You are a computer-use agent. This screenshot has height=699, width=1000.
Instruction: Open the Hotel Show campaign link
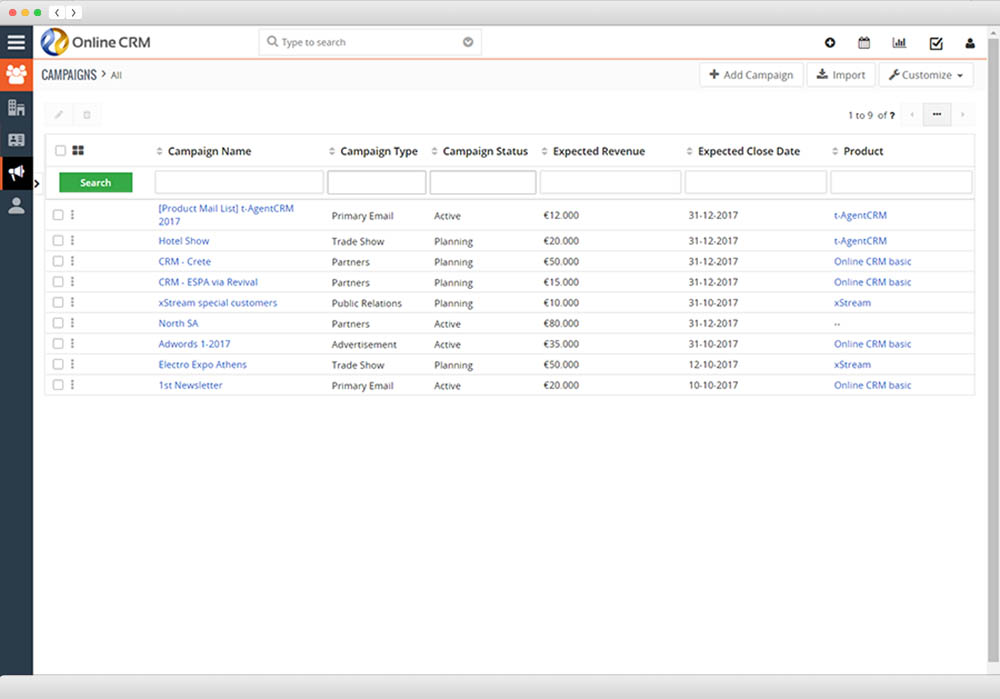(x=184, y=240)
